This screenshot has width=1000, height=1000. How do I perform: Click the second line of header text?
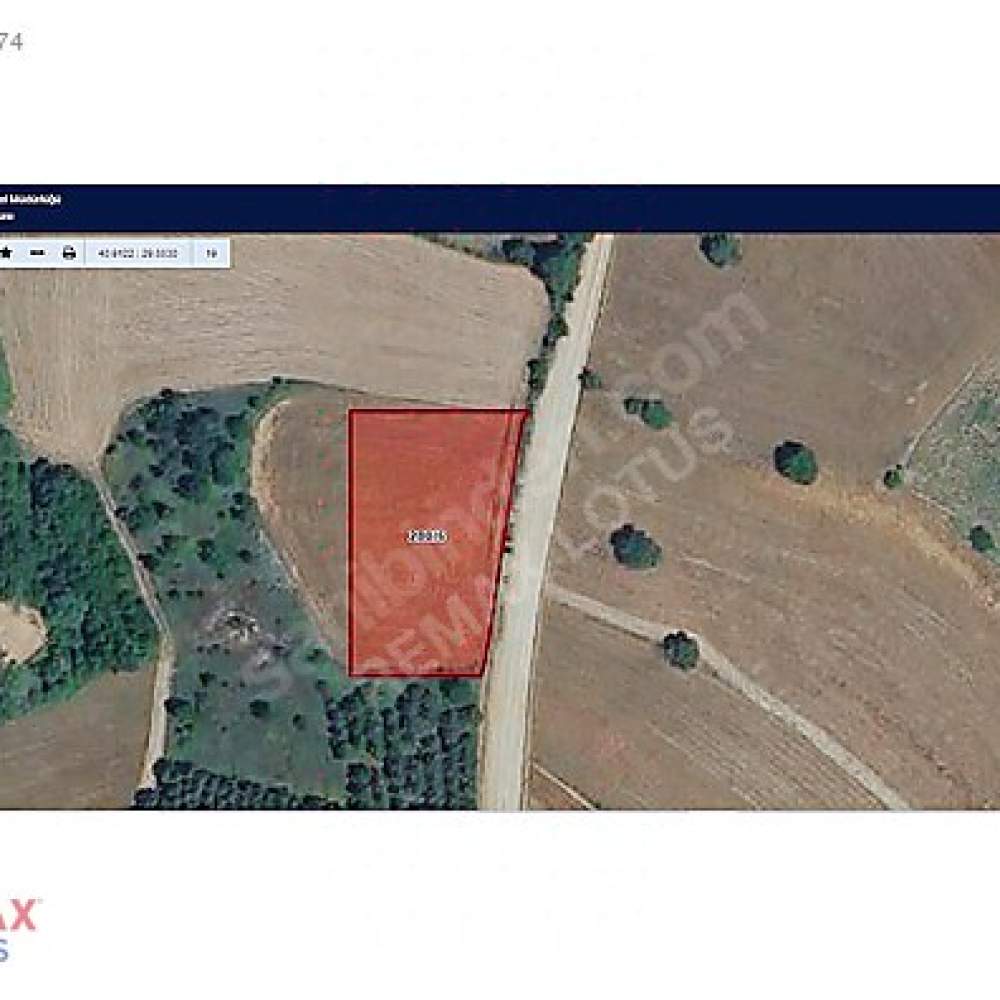pos(6,216)
